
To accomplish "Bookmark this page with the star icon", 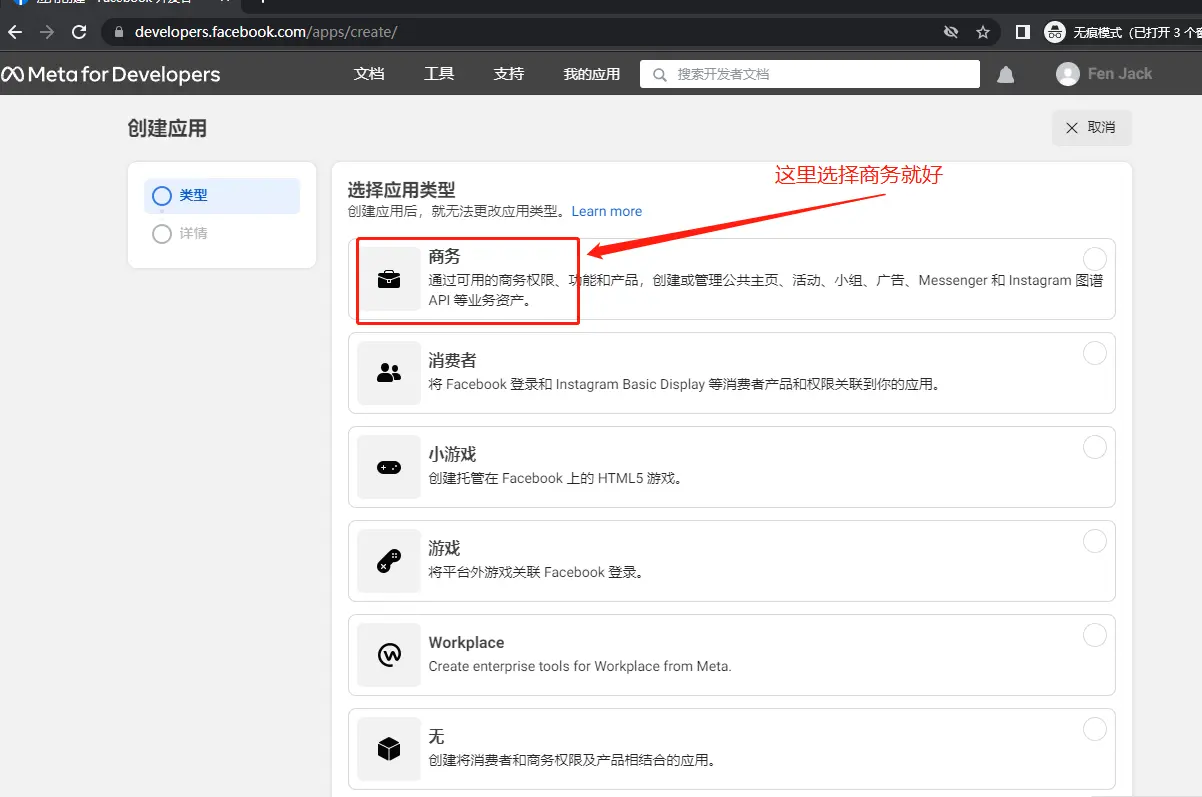I will coord(983,32).
